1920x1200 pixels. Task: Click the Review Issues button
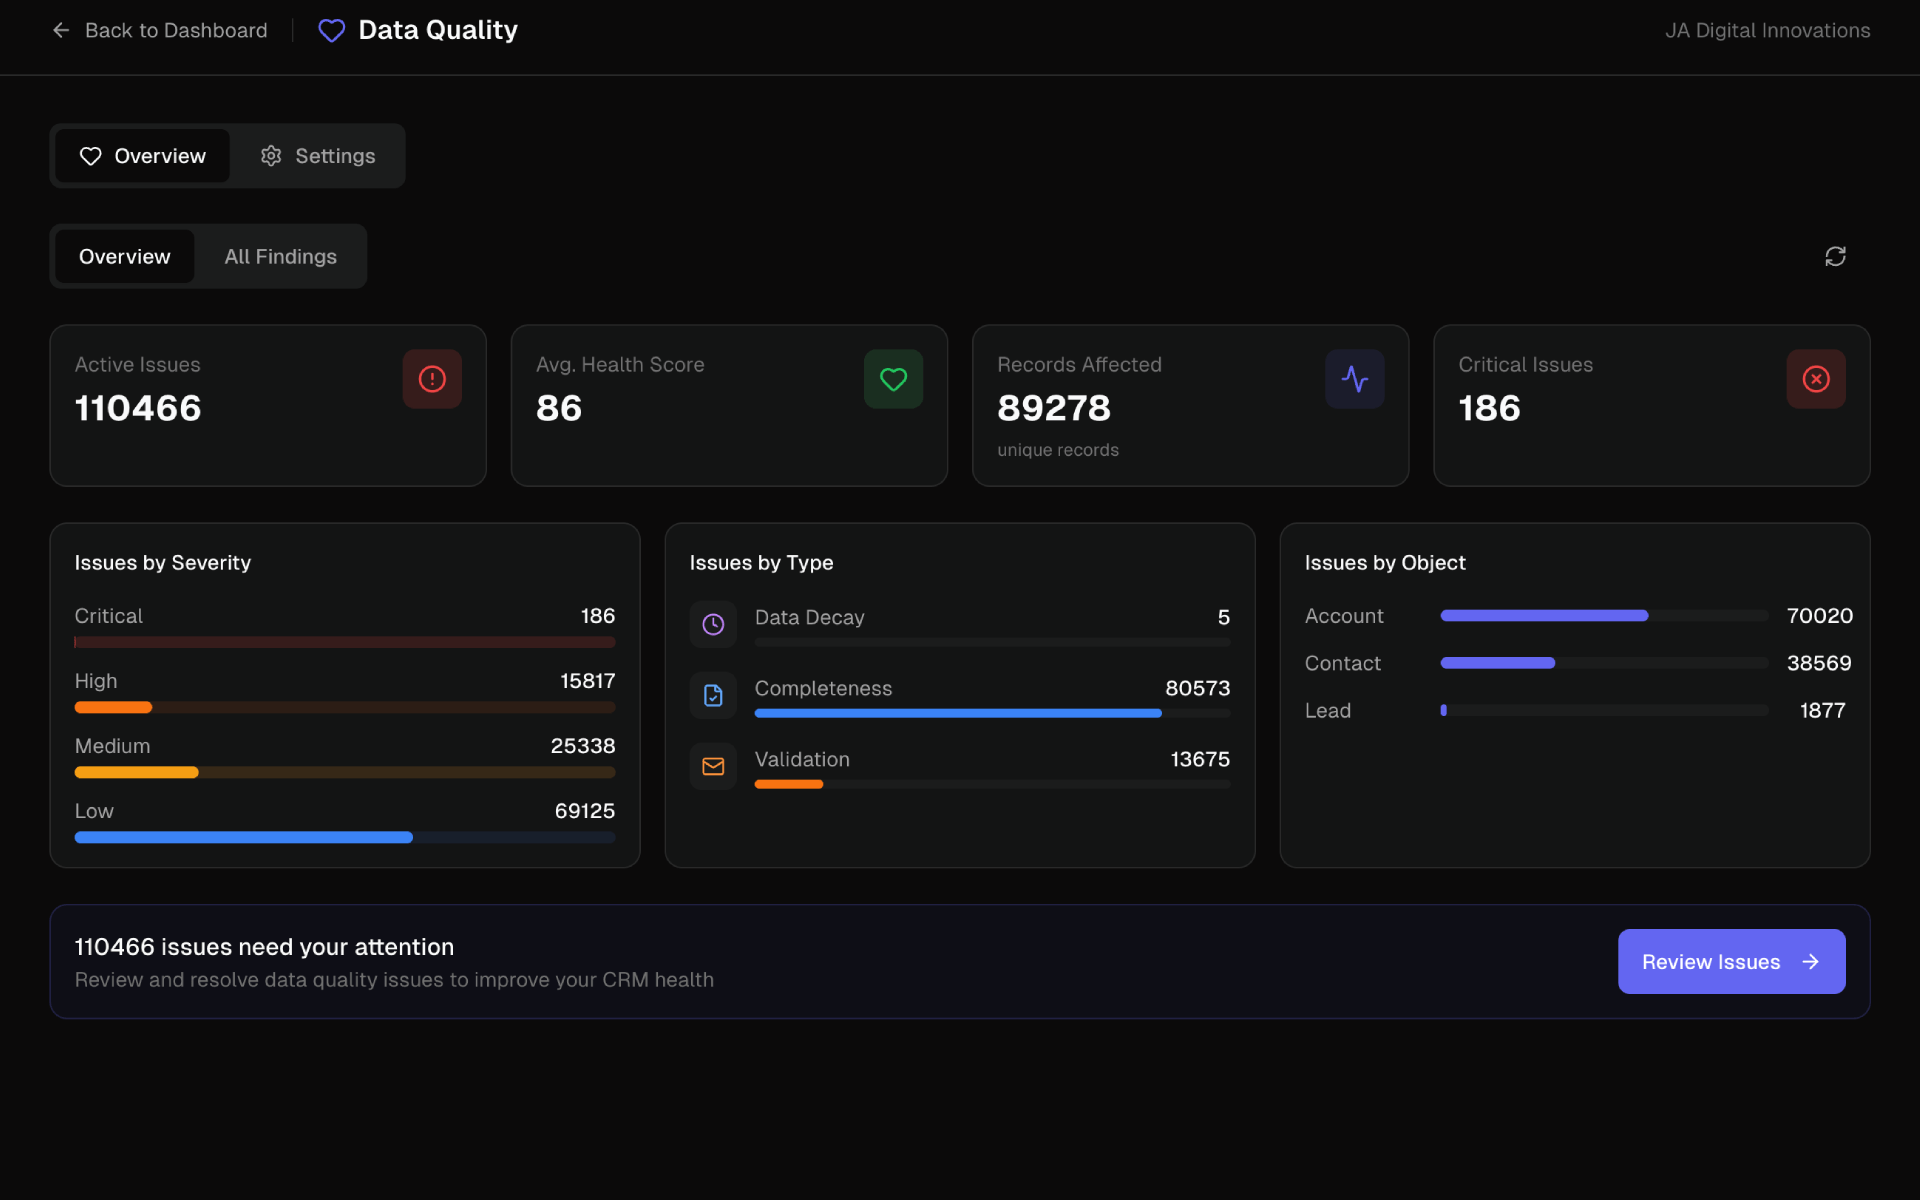click(1731, 961)
